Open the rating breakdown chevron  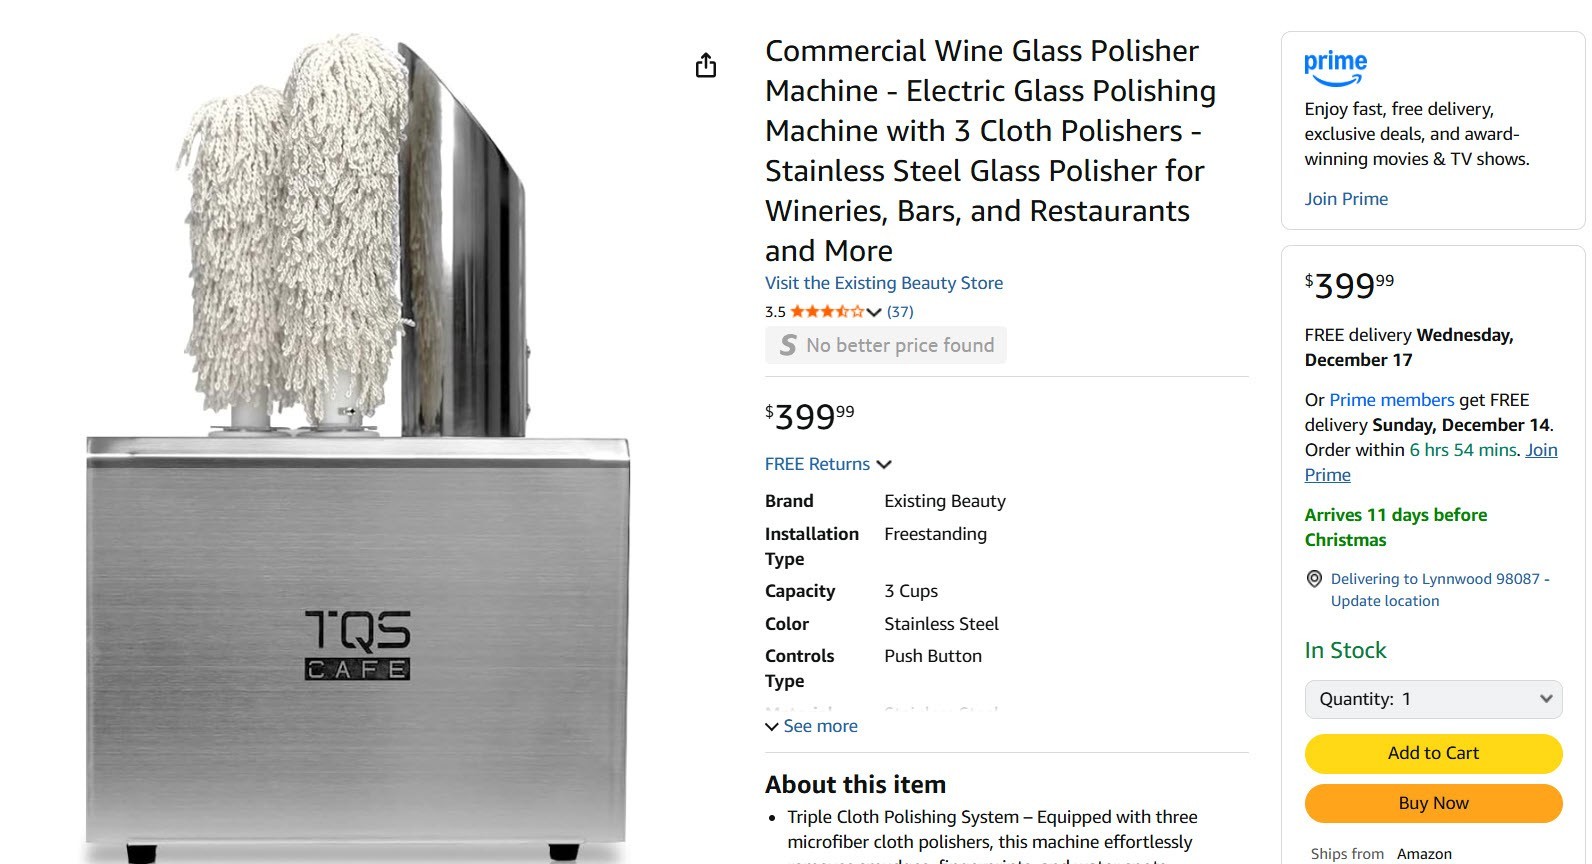(x=874, y=312)
